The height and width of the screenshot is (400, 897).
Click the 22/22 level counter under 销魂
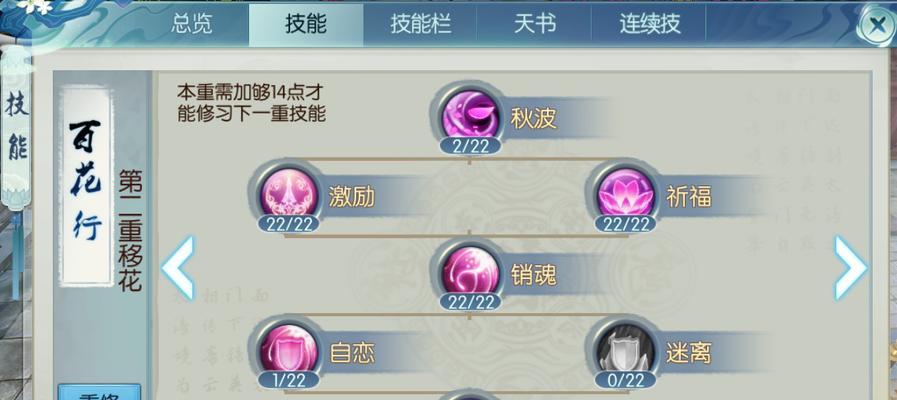click(470, 302)
